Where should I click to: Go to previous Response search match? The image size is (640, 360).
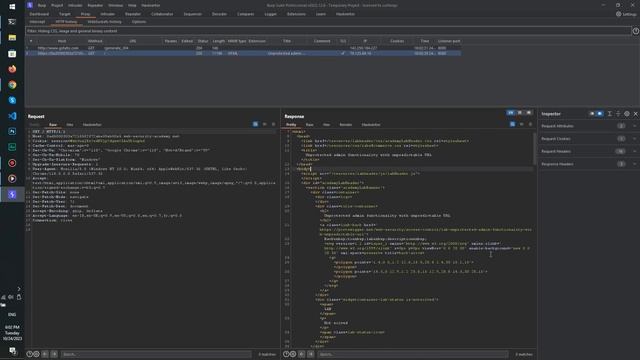pyautogui.click(x=302, y=354)
